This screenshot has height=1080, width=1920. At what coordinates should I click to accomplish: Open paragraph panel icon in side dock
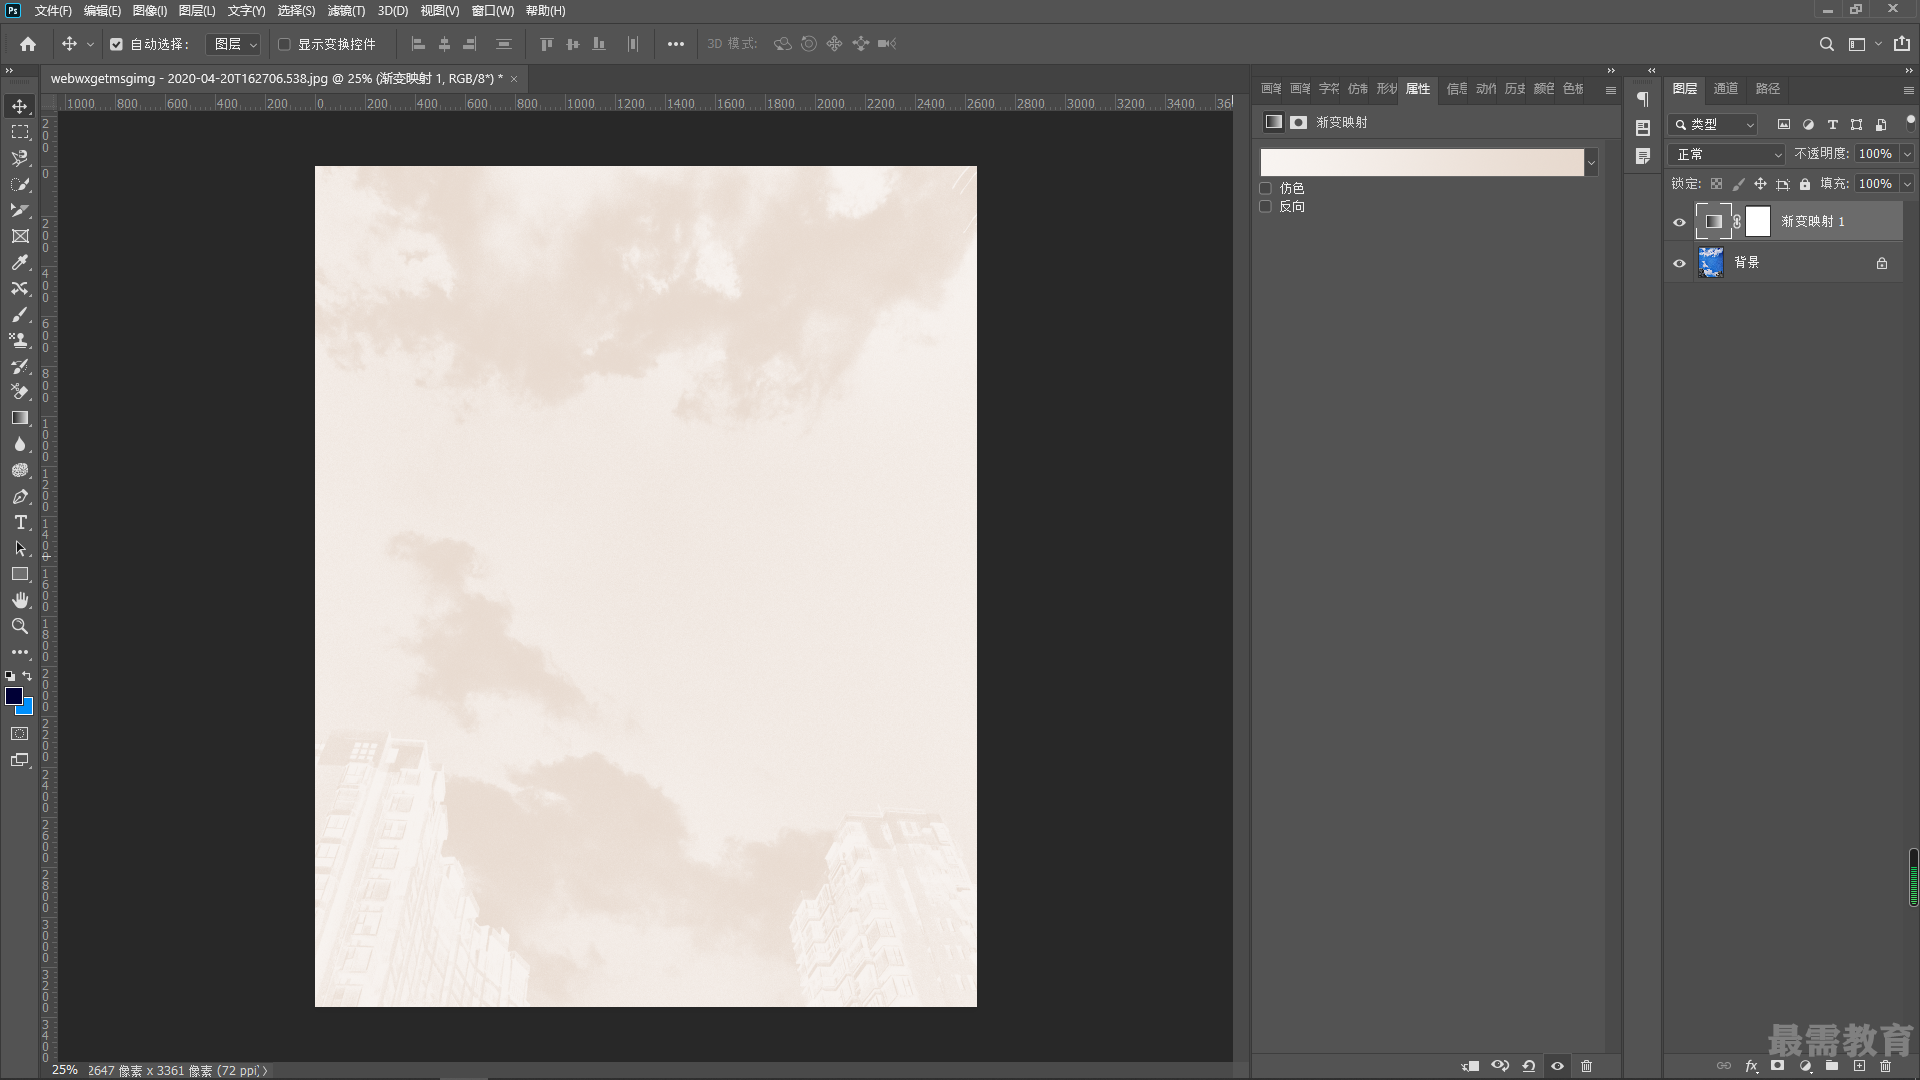[x=1642, y=99]
